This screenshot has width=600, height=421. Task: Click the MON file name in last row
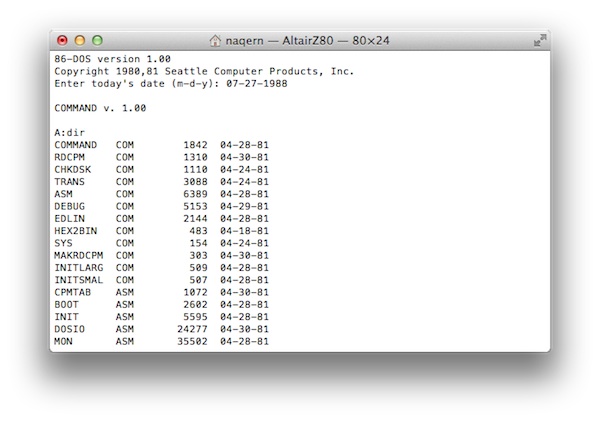click(63, 341)
